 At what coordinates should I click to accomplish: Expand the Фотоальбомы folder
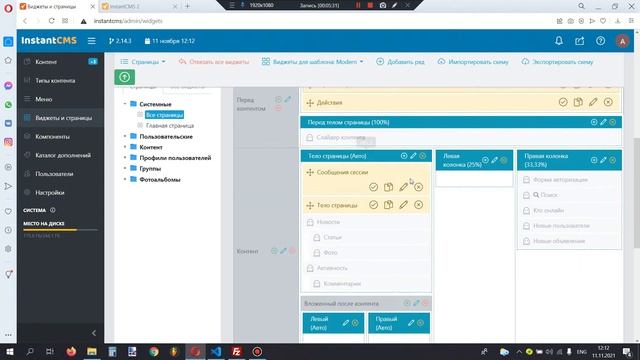(x=125, y=179)
